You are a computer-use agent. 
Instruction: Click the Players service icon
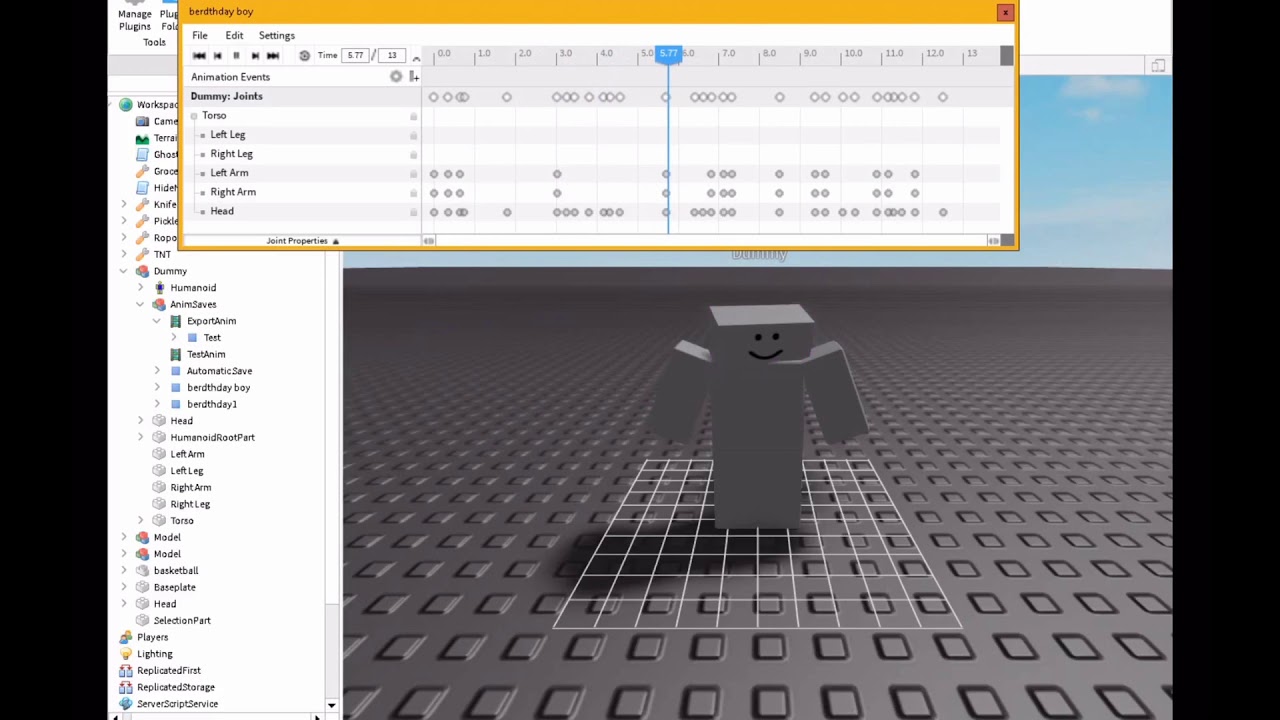126,637
